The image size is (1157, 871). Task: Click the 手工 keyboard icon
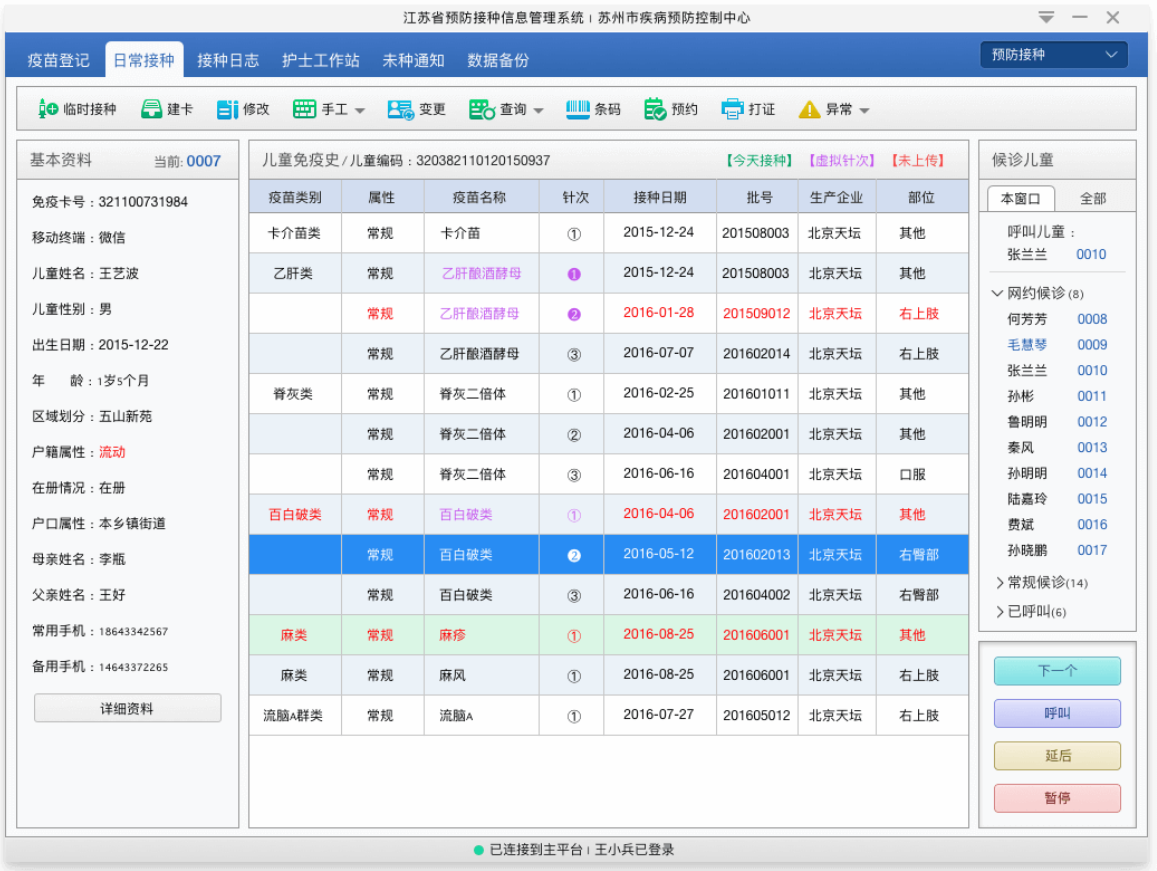pyautogui.click(x=304, y=109)
